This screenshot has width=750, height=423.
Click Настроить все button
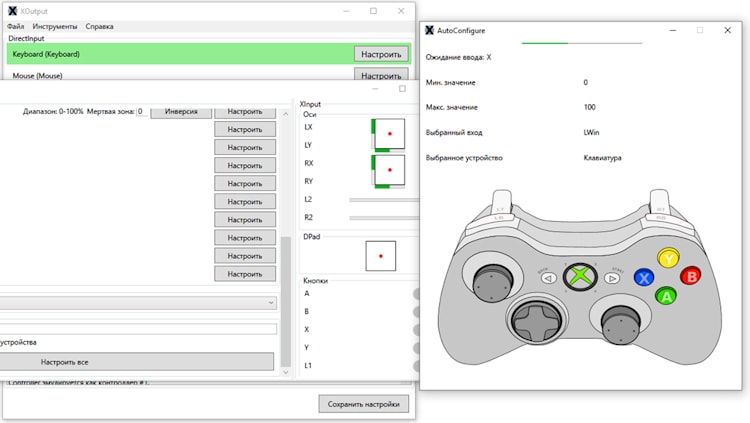coord(136,362)
